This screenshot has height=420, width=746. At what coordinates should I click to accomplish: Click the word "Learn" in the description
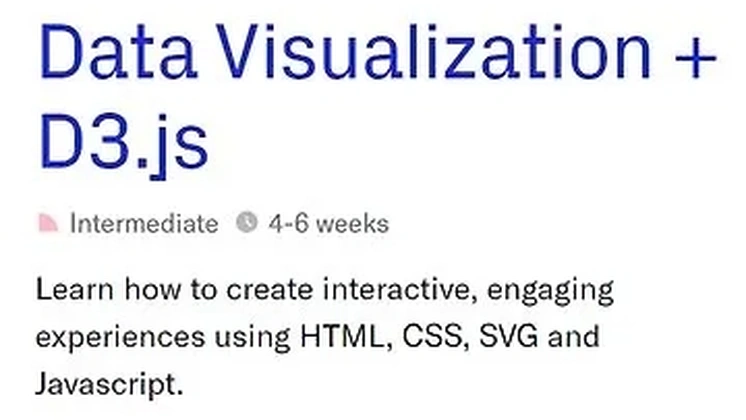(71, 291)
